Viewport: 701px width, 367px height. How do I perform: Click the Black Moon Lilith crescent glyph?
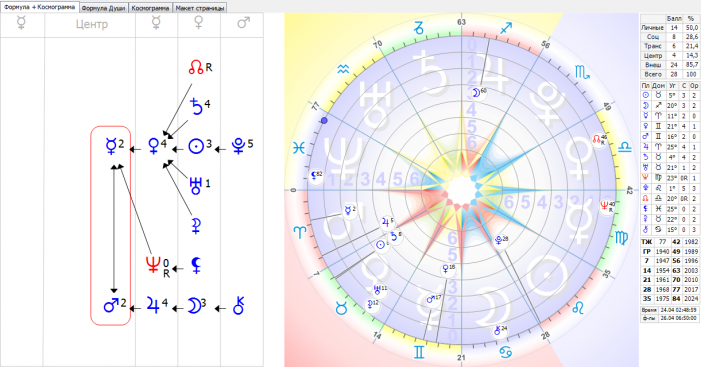(x=195, y=265)
